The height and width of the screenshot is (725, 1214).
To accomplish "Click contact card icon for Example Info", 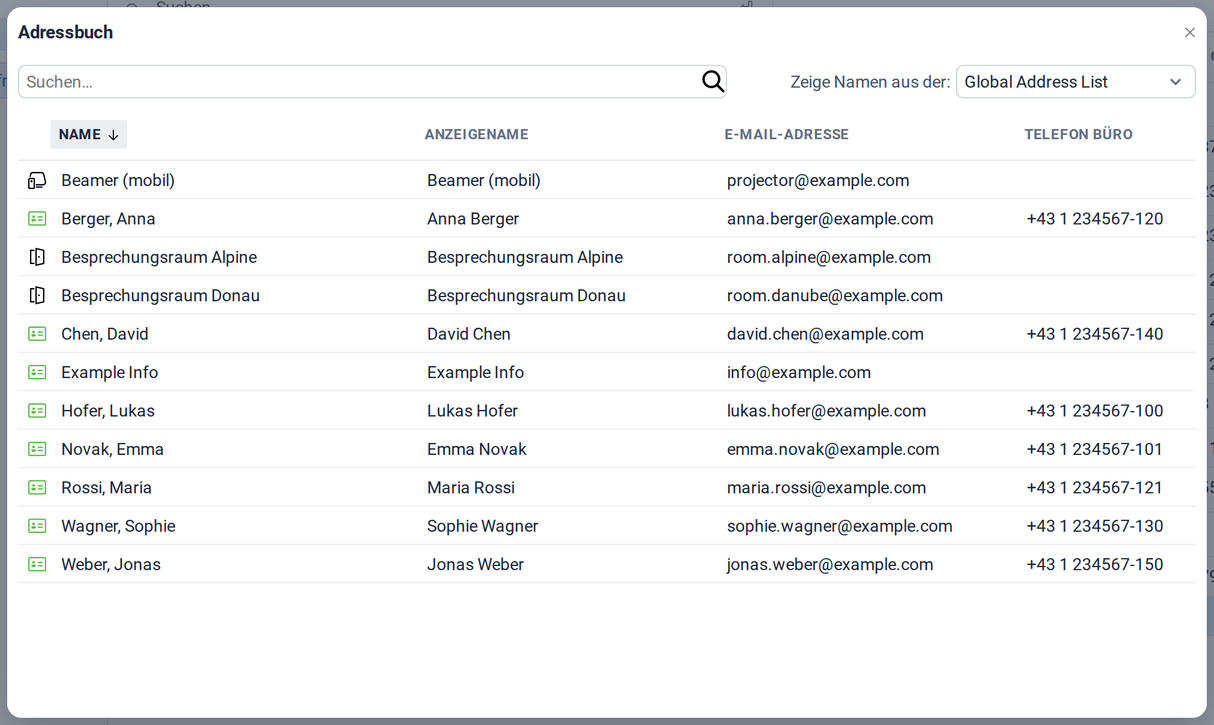I will pyautogui.click(x=37, y=372).
